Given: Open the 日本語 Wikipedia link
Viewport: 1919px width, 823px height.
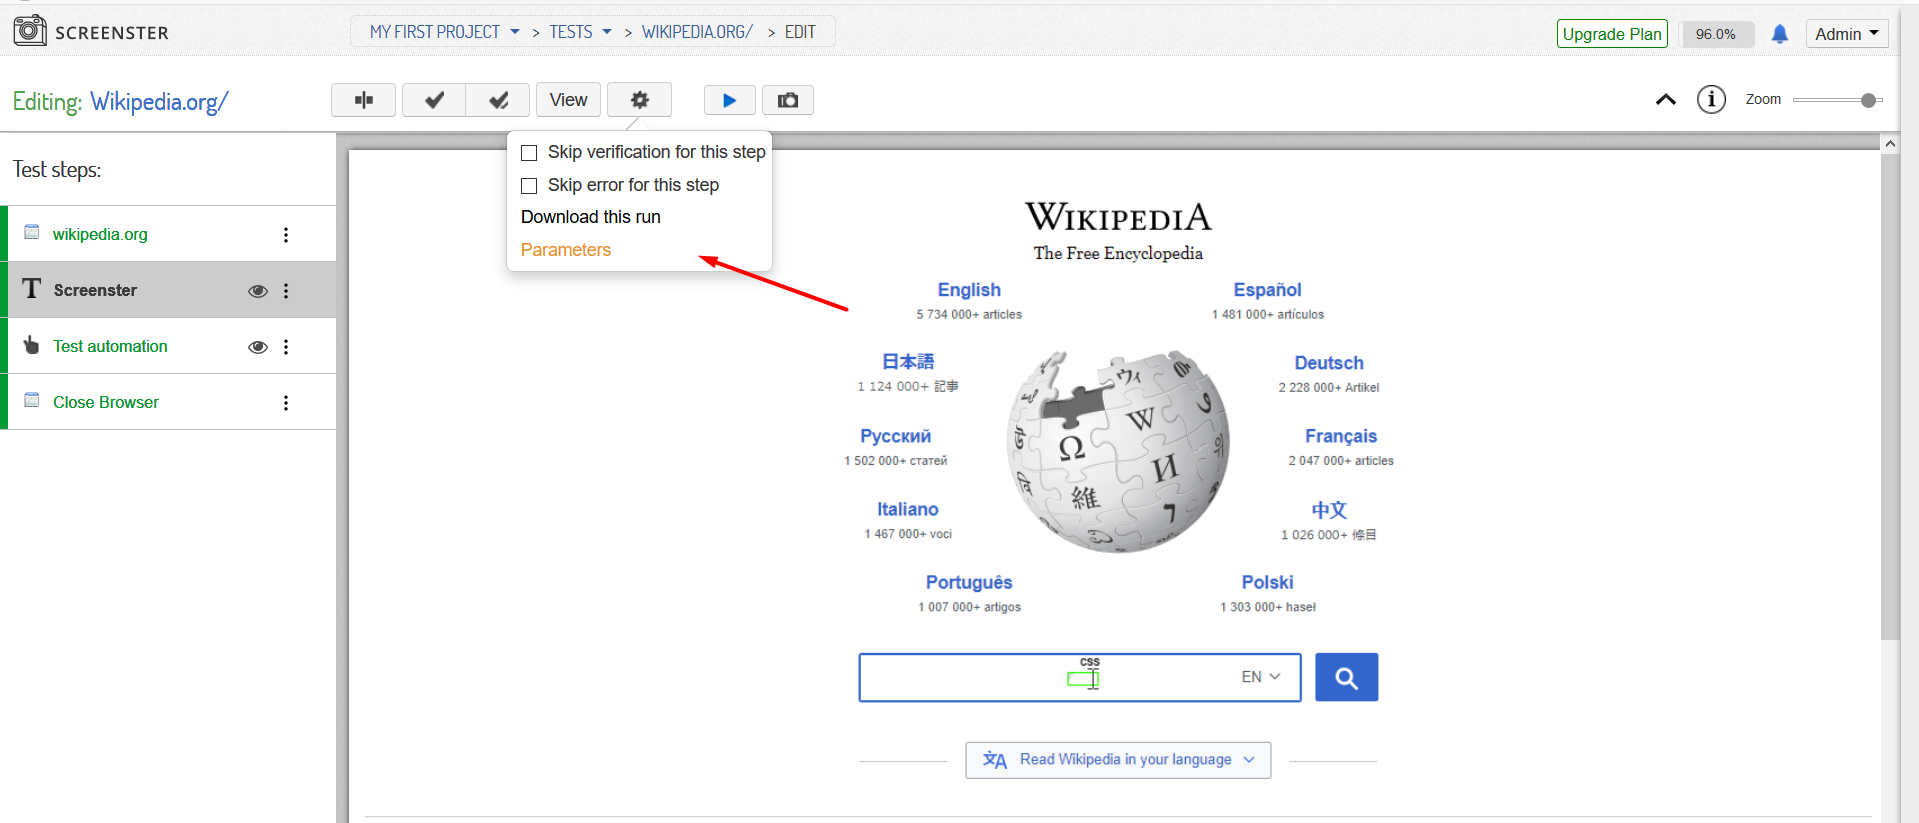Looking at the screenshot, I should pyautogui.click(x=908, y=362).
